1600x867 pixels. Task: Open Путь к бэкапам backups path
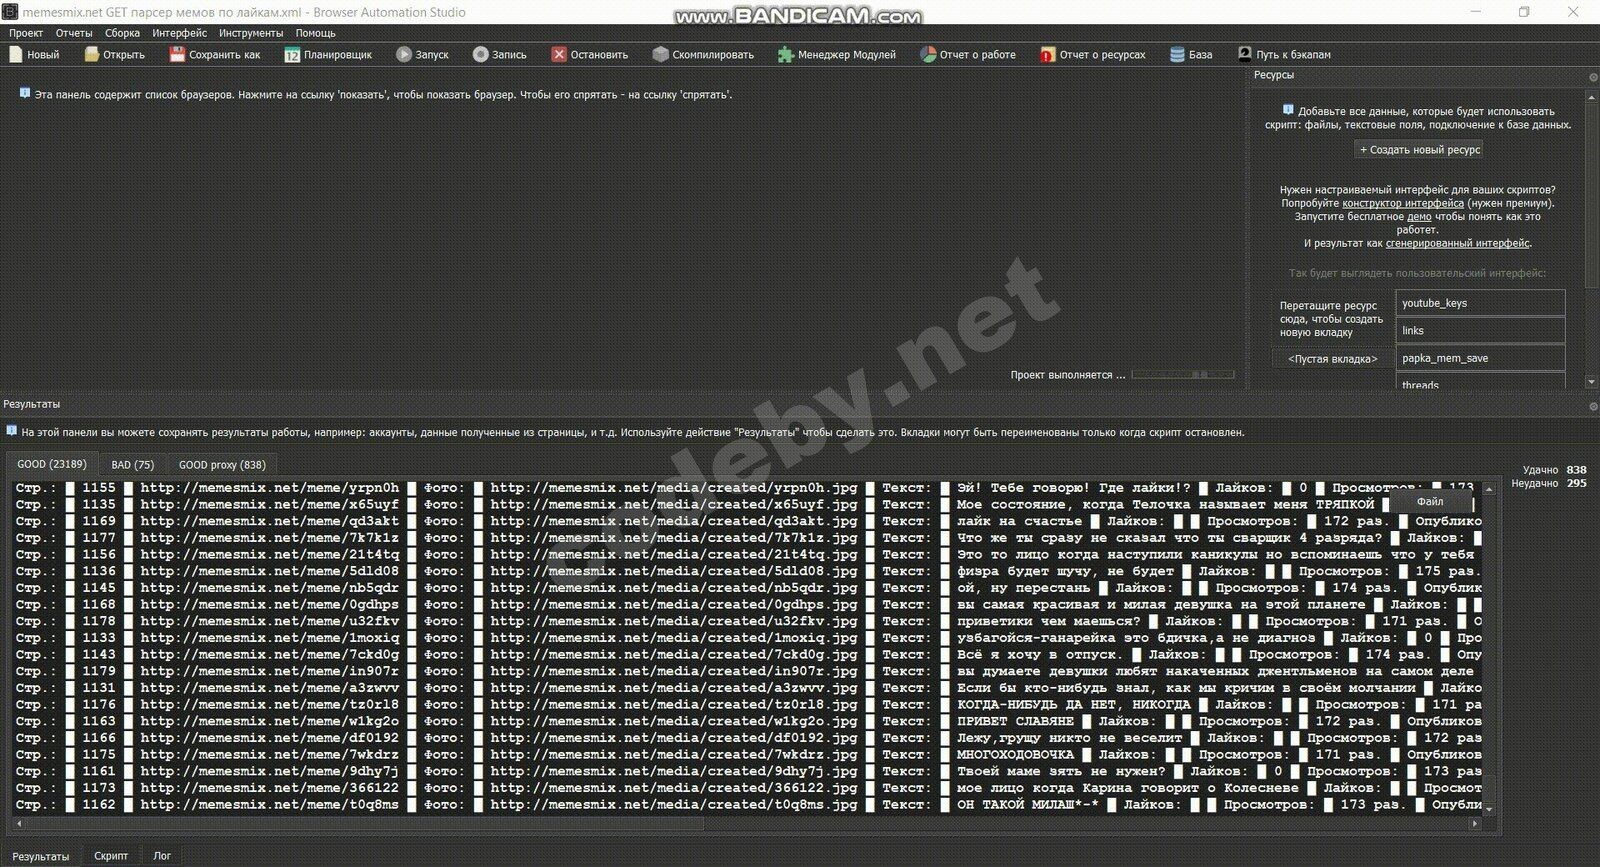[x=1284, y=55]
